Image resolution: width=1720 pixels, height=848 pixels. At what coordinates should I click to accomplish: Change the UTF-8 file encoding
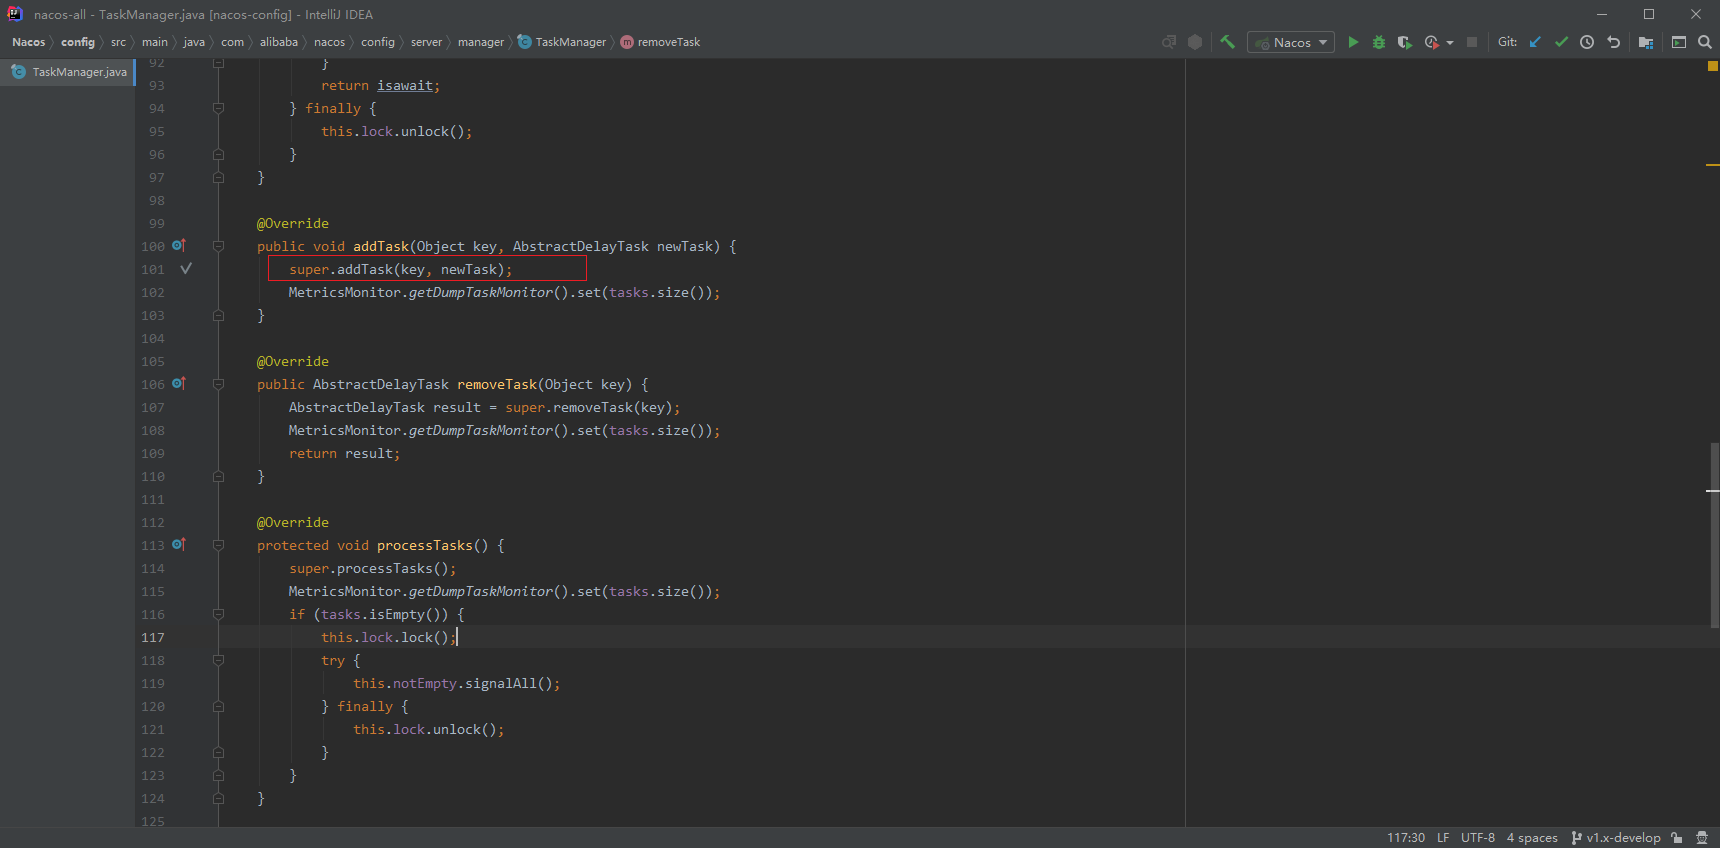point(1478,838)
